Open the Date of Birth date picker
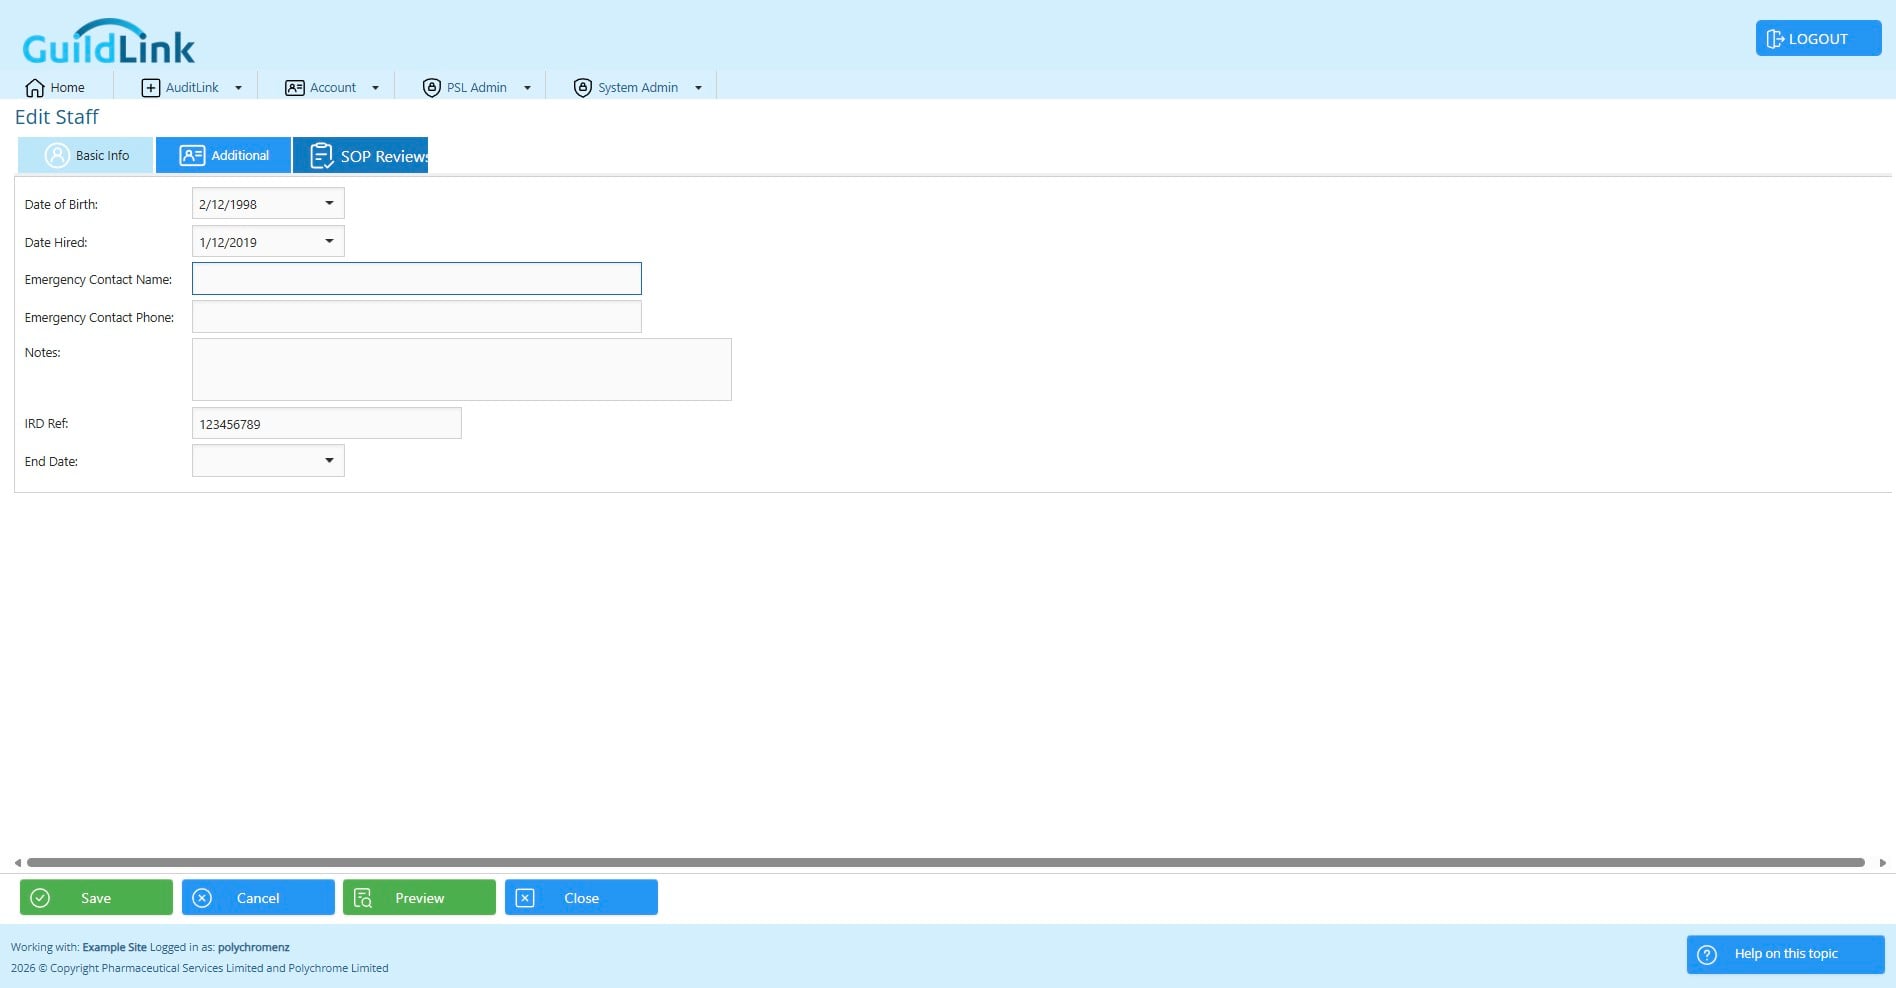Image resolution: width=1896 pixels, height=988 pixels. coord(329,203)
